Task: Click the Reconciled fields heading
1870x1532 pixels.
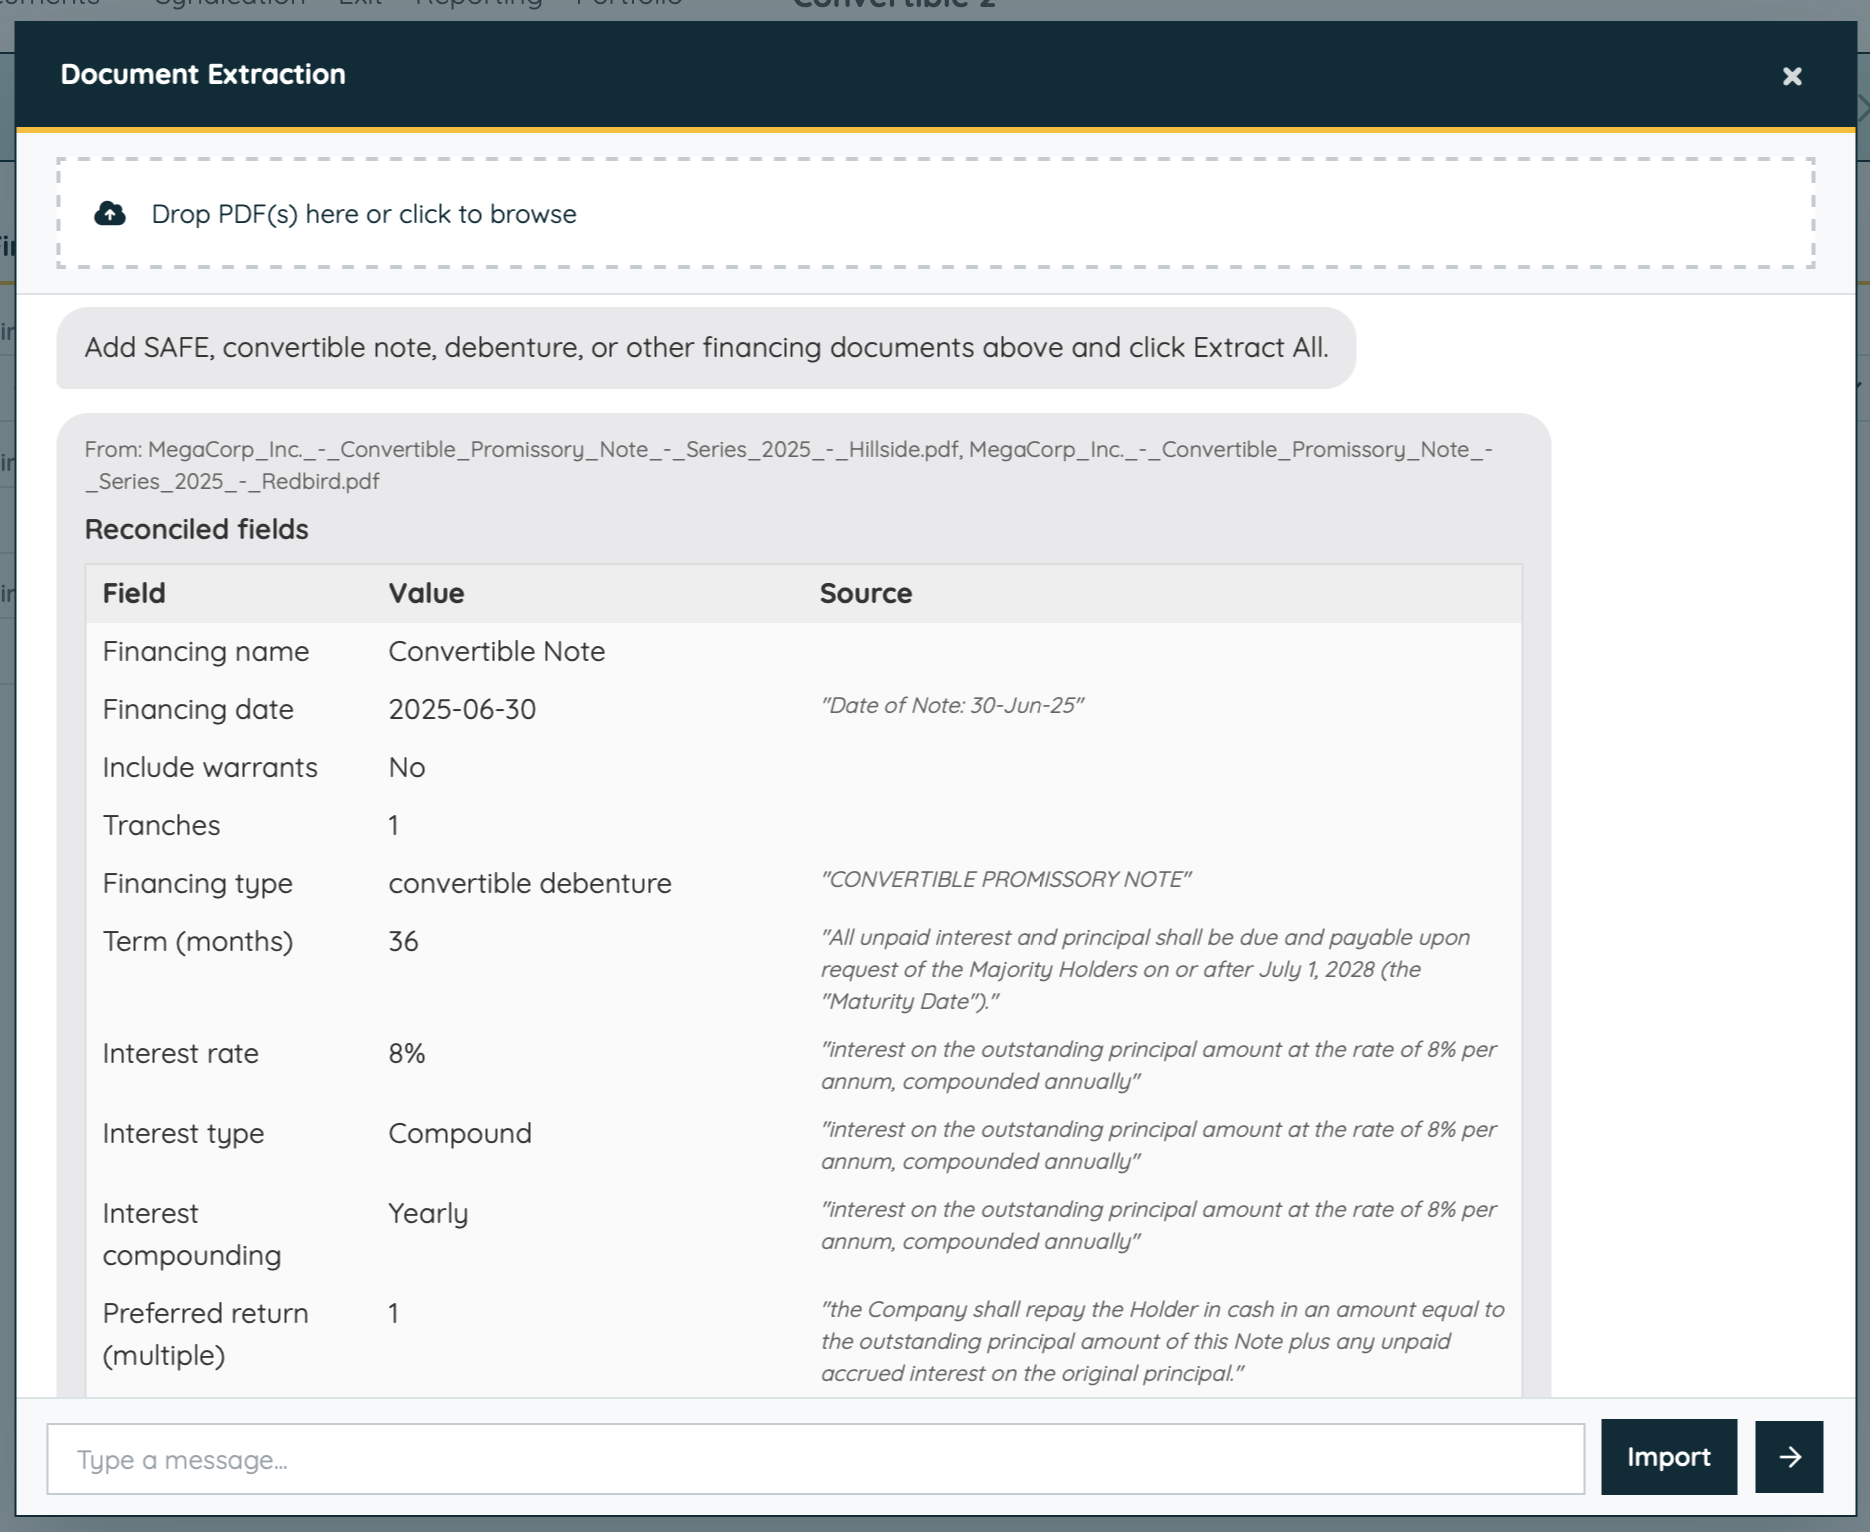Action: pos(197,529)
